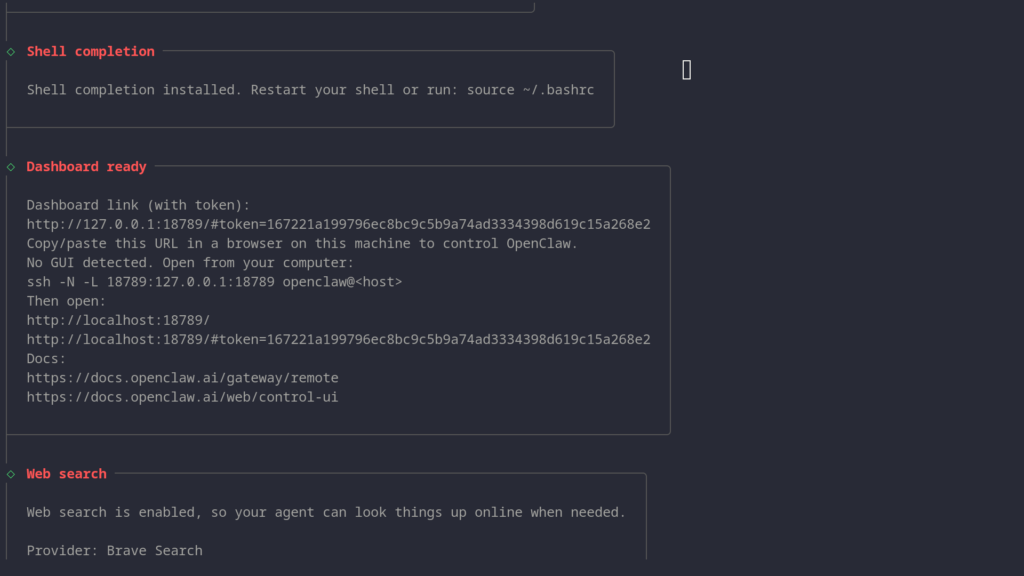Image resolution: width=1024 pixels, height=576 pixels.
Task: Click the Web search heading
Action: 67,474
